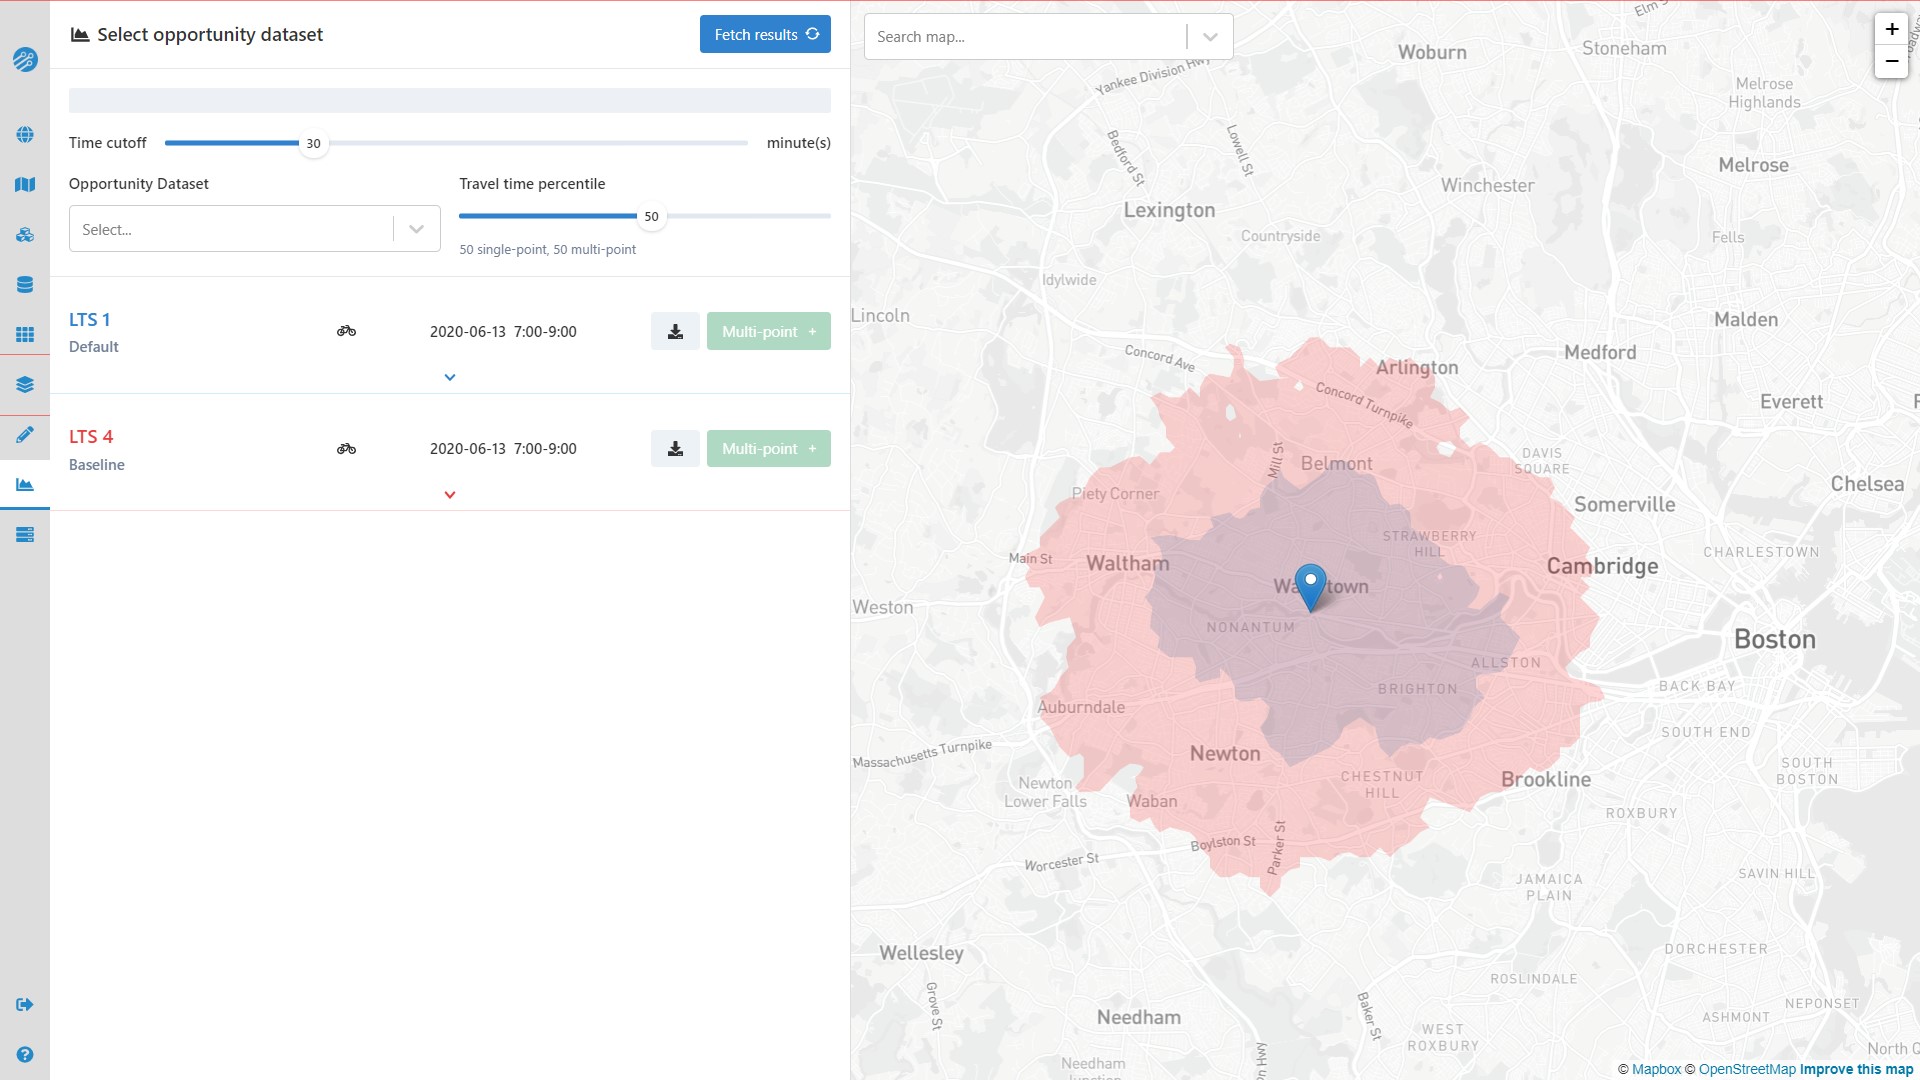Expand the LTS 4 result details chevron
Image resolution: width=1920 pixels, height=1080 pixels.
pos(448,493)
